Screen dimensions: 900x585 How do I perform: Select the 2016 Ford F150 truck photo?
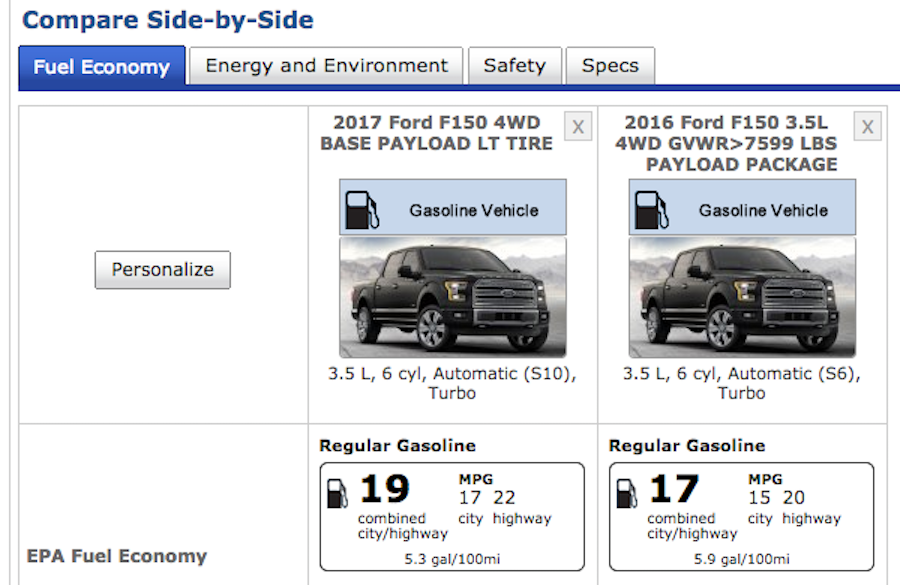(742, 297)
